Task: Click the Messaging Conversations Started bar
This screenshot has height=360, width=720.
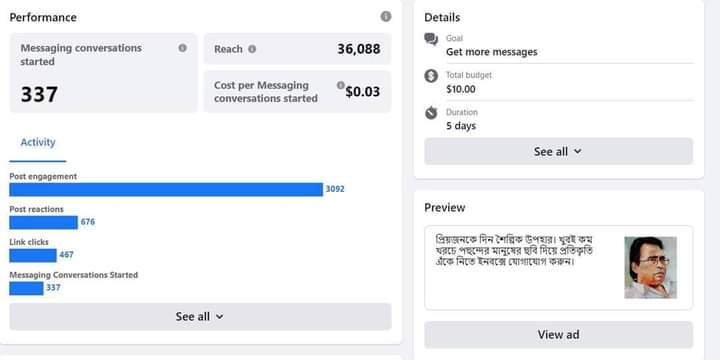Action: 27,288
